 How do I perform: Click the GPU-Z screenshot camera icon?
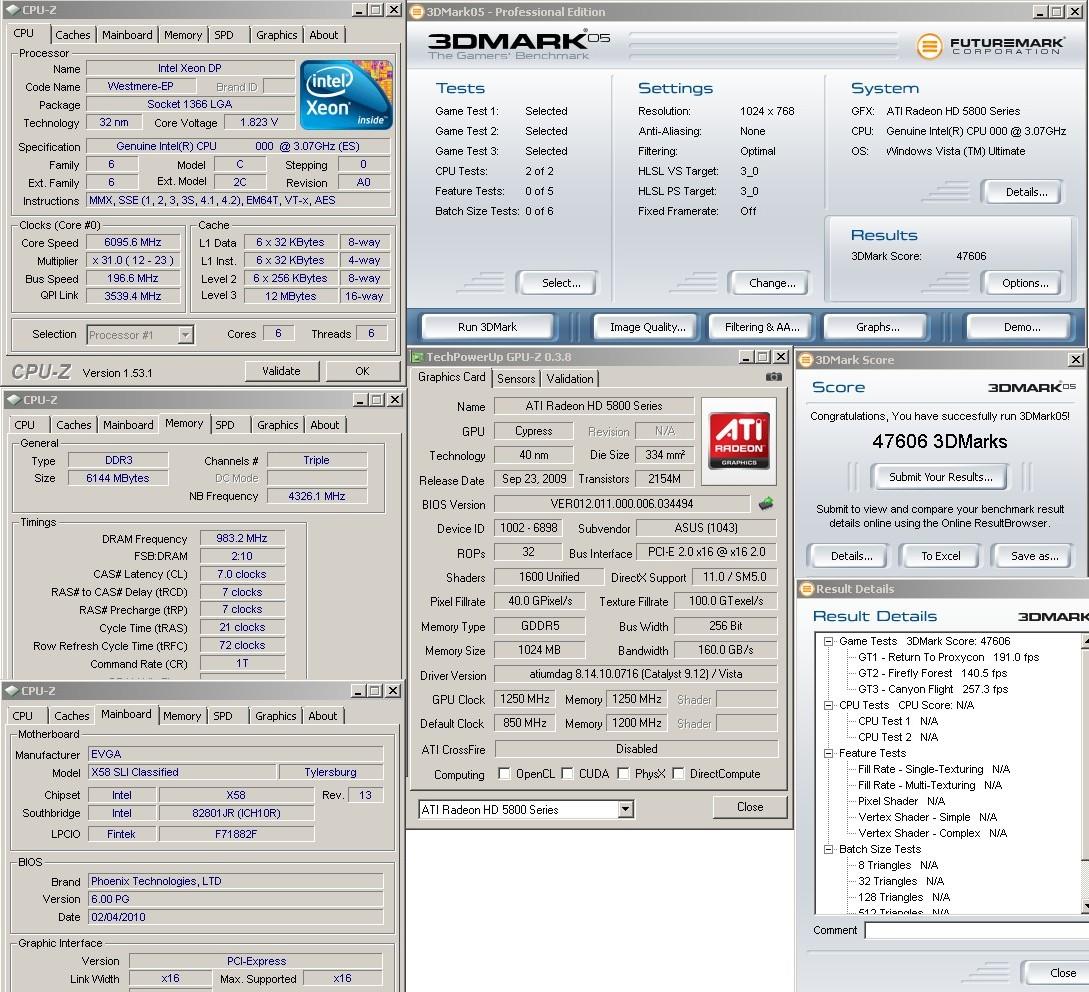(773, 377)
